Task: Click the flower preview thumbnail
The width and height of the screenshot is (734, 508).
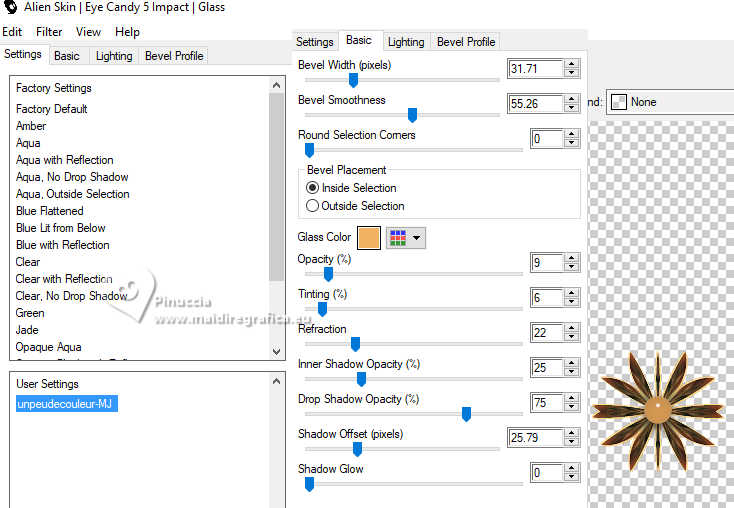Action: (658, 410)
